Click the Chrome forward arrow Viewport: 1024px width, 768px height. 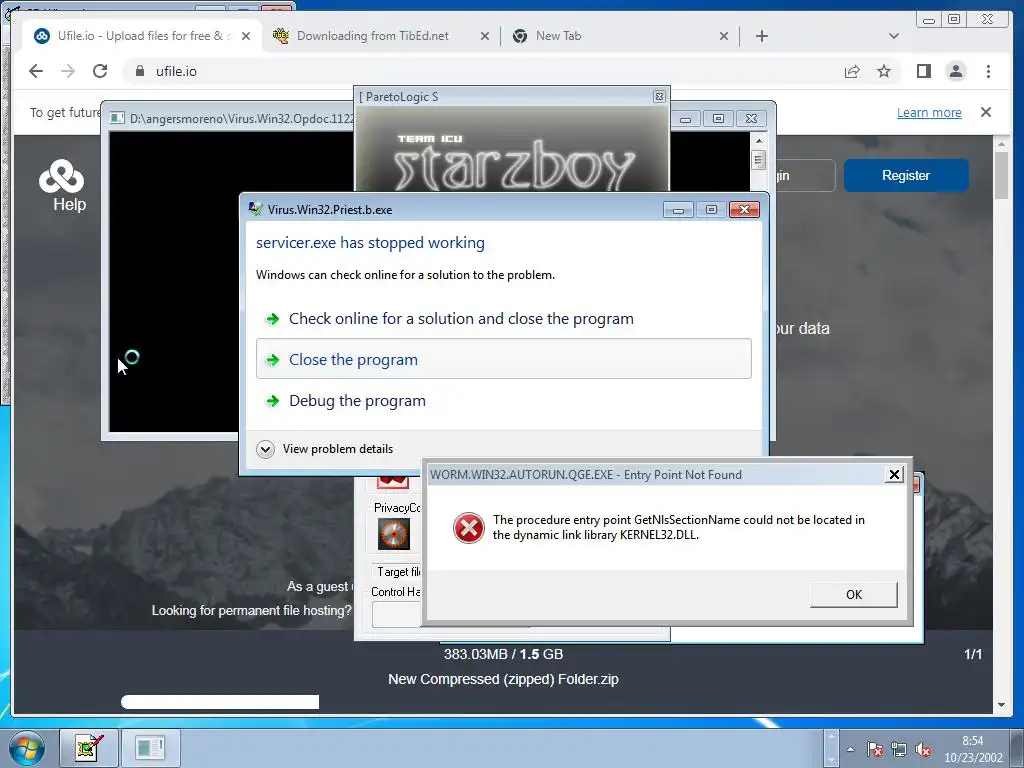tap(68, 71)
